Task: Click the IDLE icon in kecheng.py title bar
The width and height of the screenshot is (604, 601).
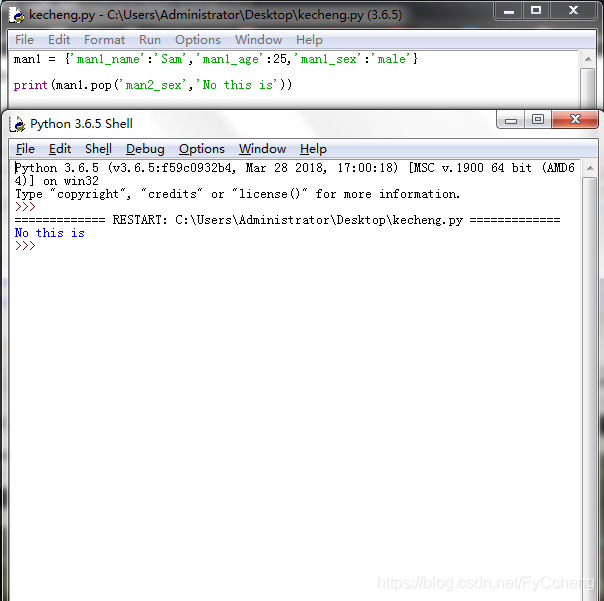Action: [x=17, y=15]
